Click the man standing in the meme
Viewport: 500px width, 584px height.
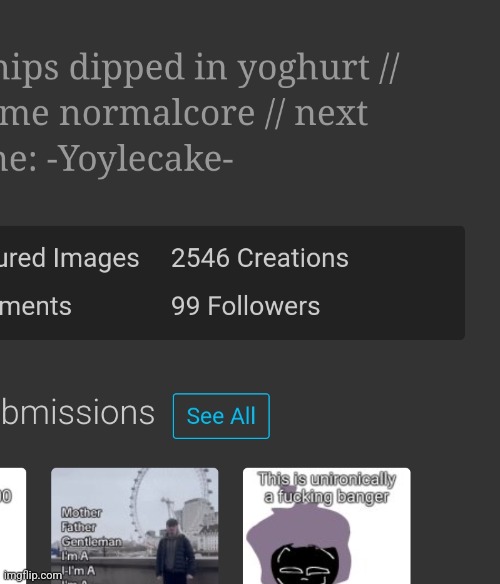pyautogui.click(x=174, y=551)
